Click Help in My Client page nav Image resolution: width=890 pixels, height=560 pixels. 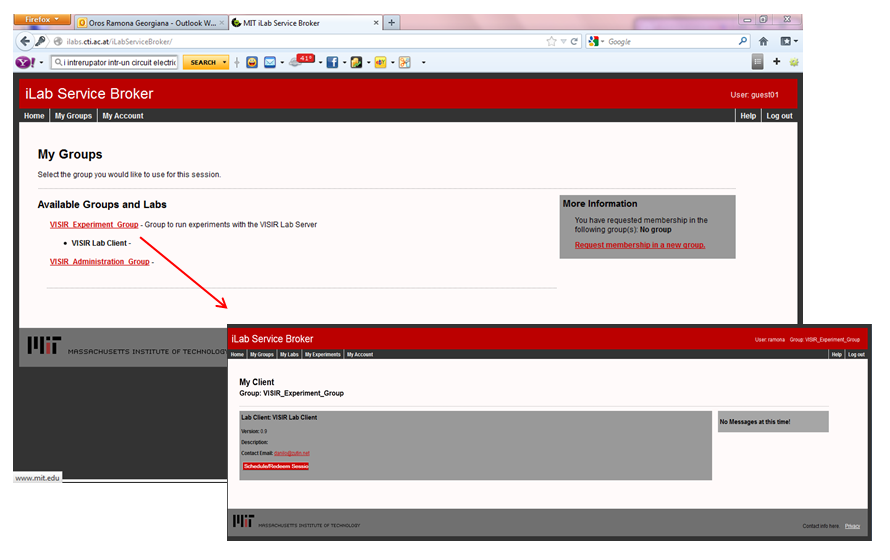[x=837, y=355]
